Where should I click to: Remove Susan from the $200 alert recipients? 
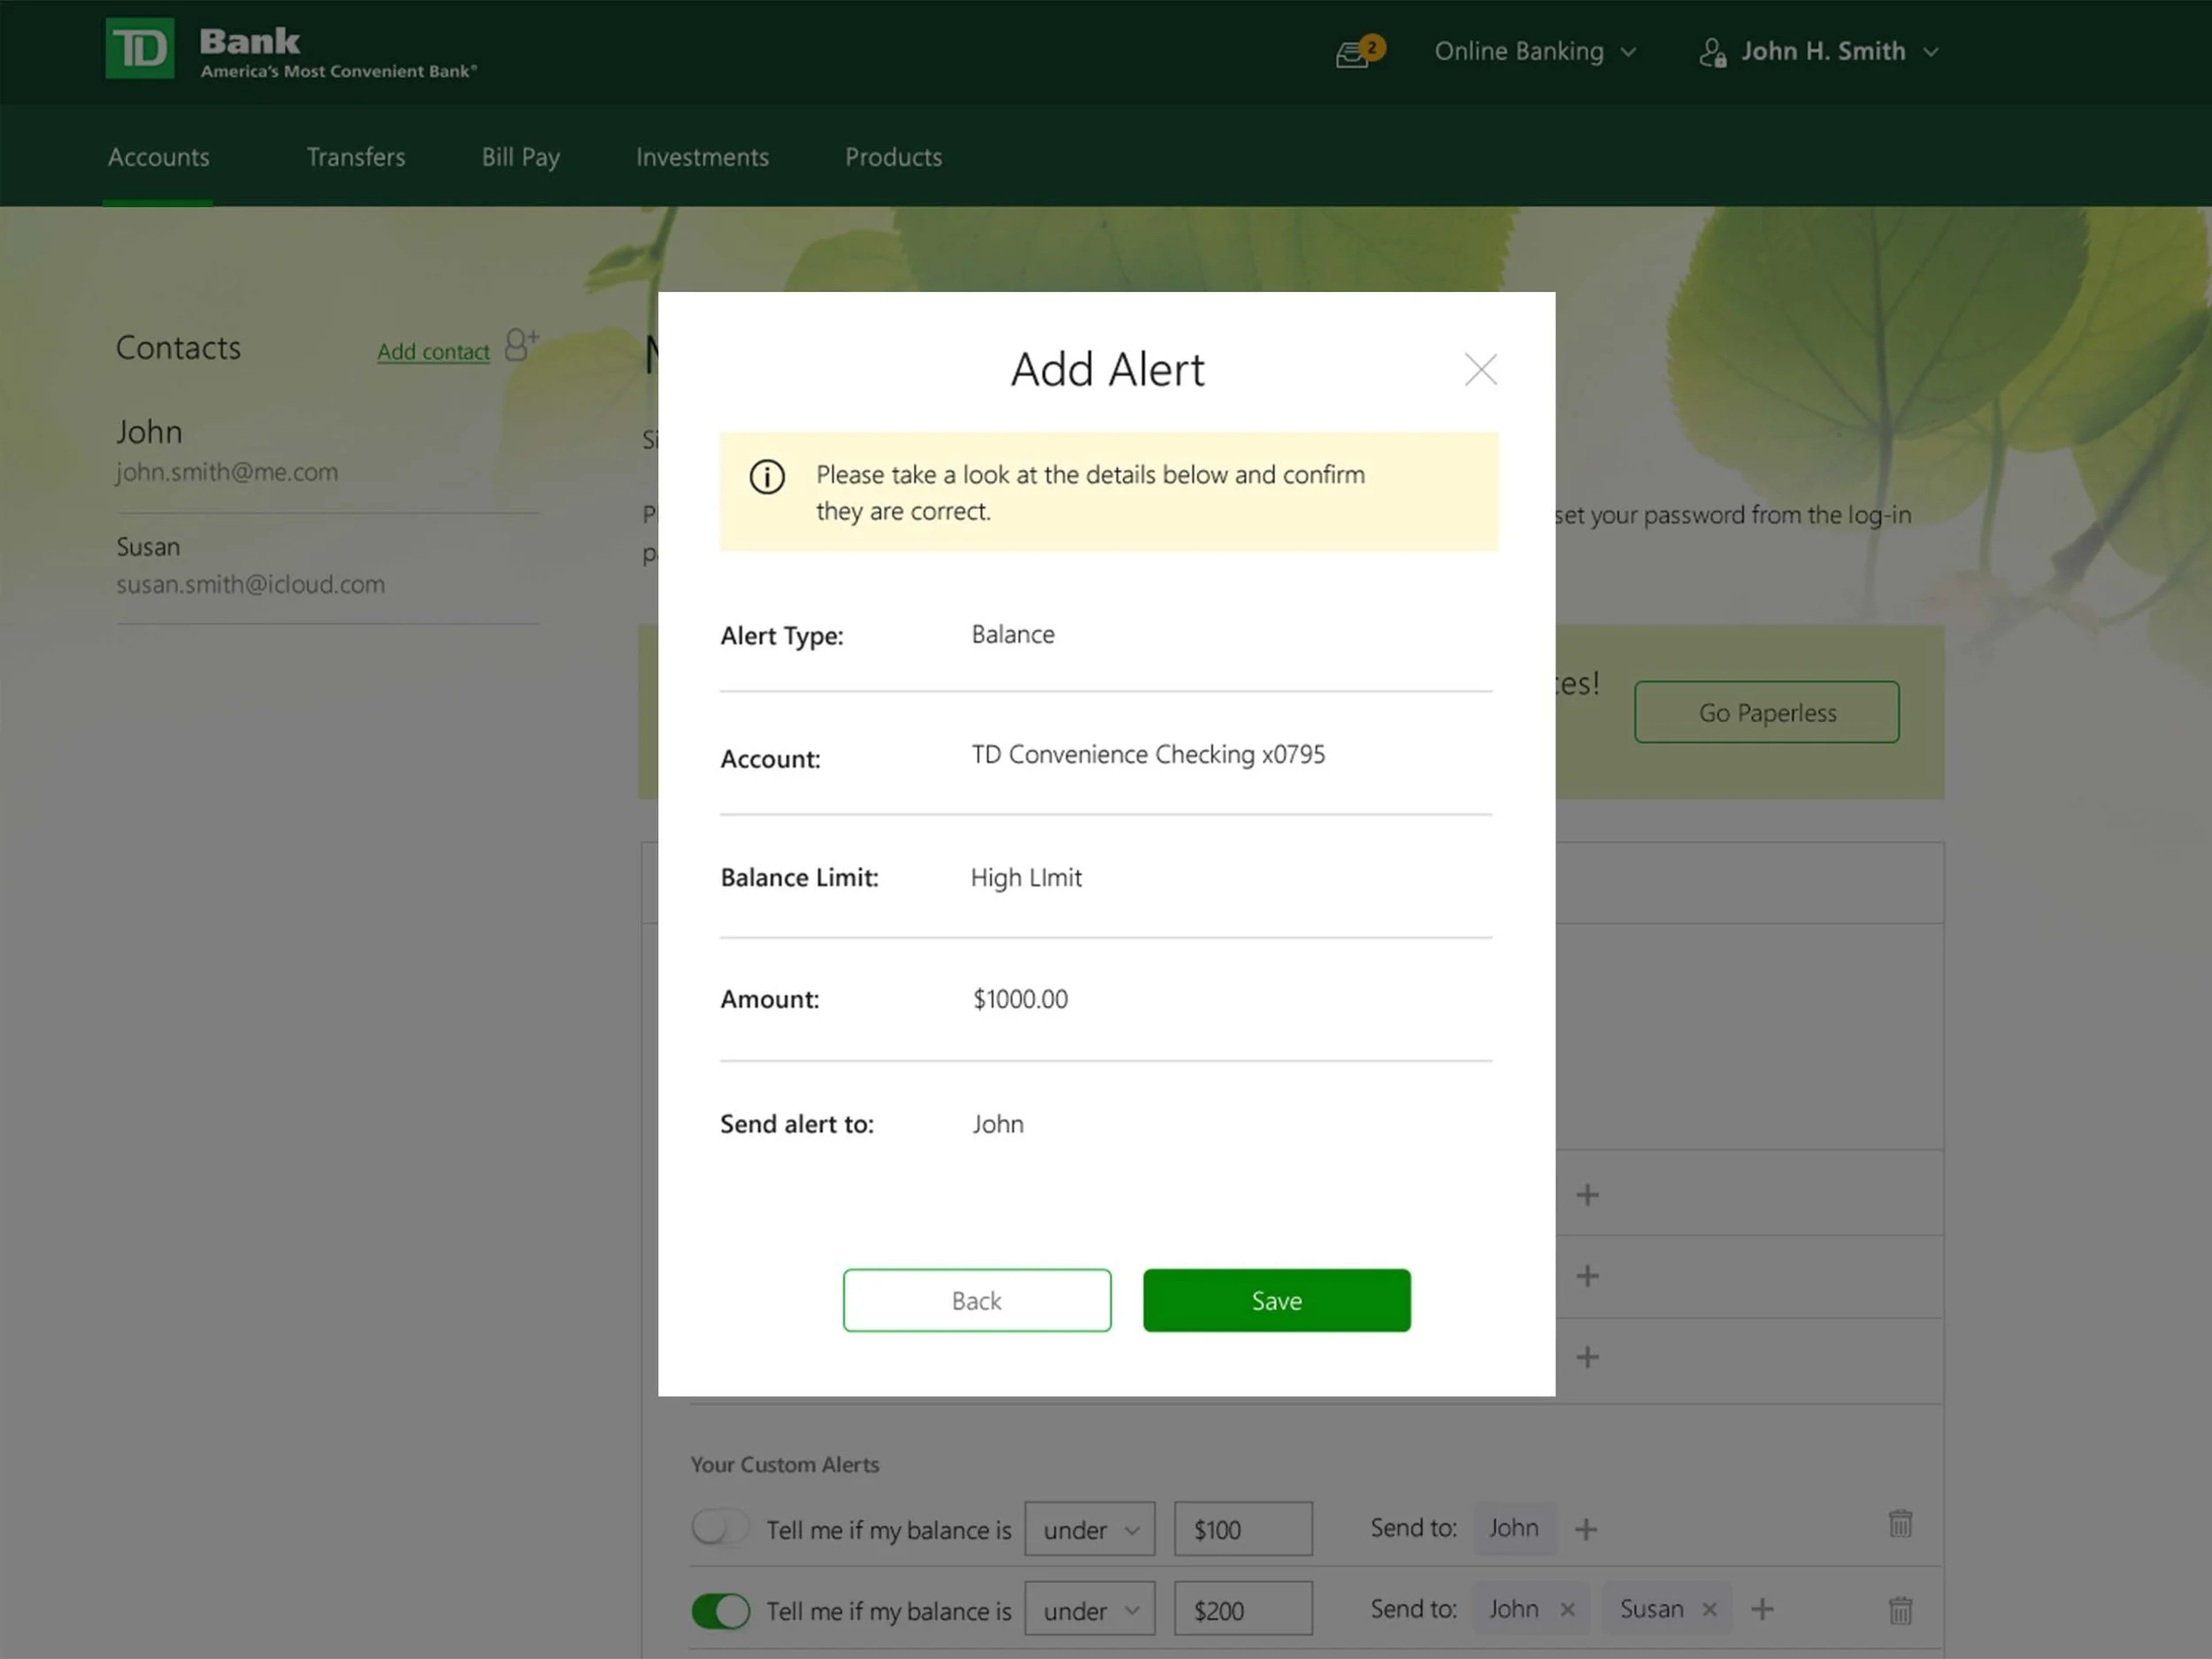[1709, 1609]
